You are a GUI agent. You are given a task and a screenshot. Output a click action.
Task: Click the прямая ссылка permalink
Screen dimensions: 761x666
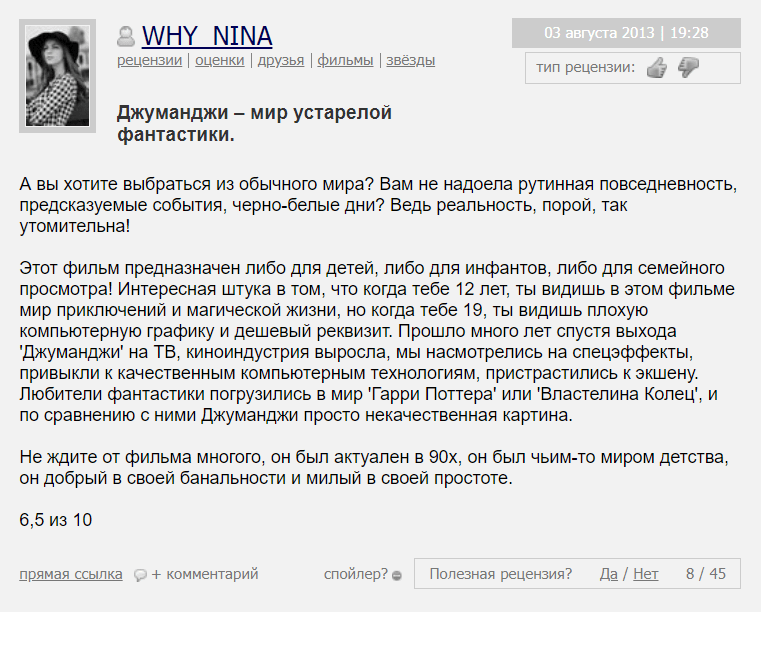(x=71, y=574)
